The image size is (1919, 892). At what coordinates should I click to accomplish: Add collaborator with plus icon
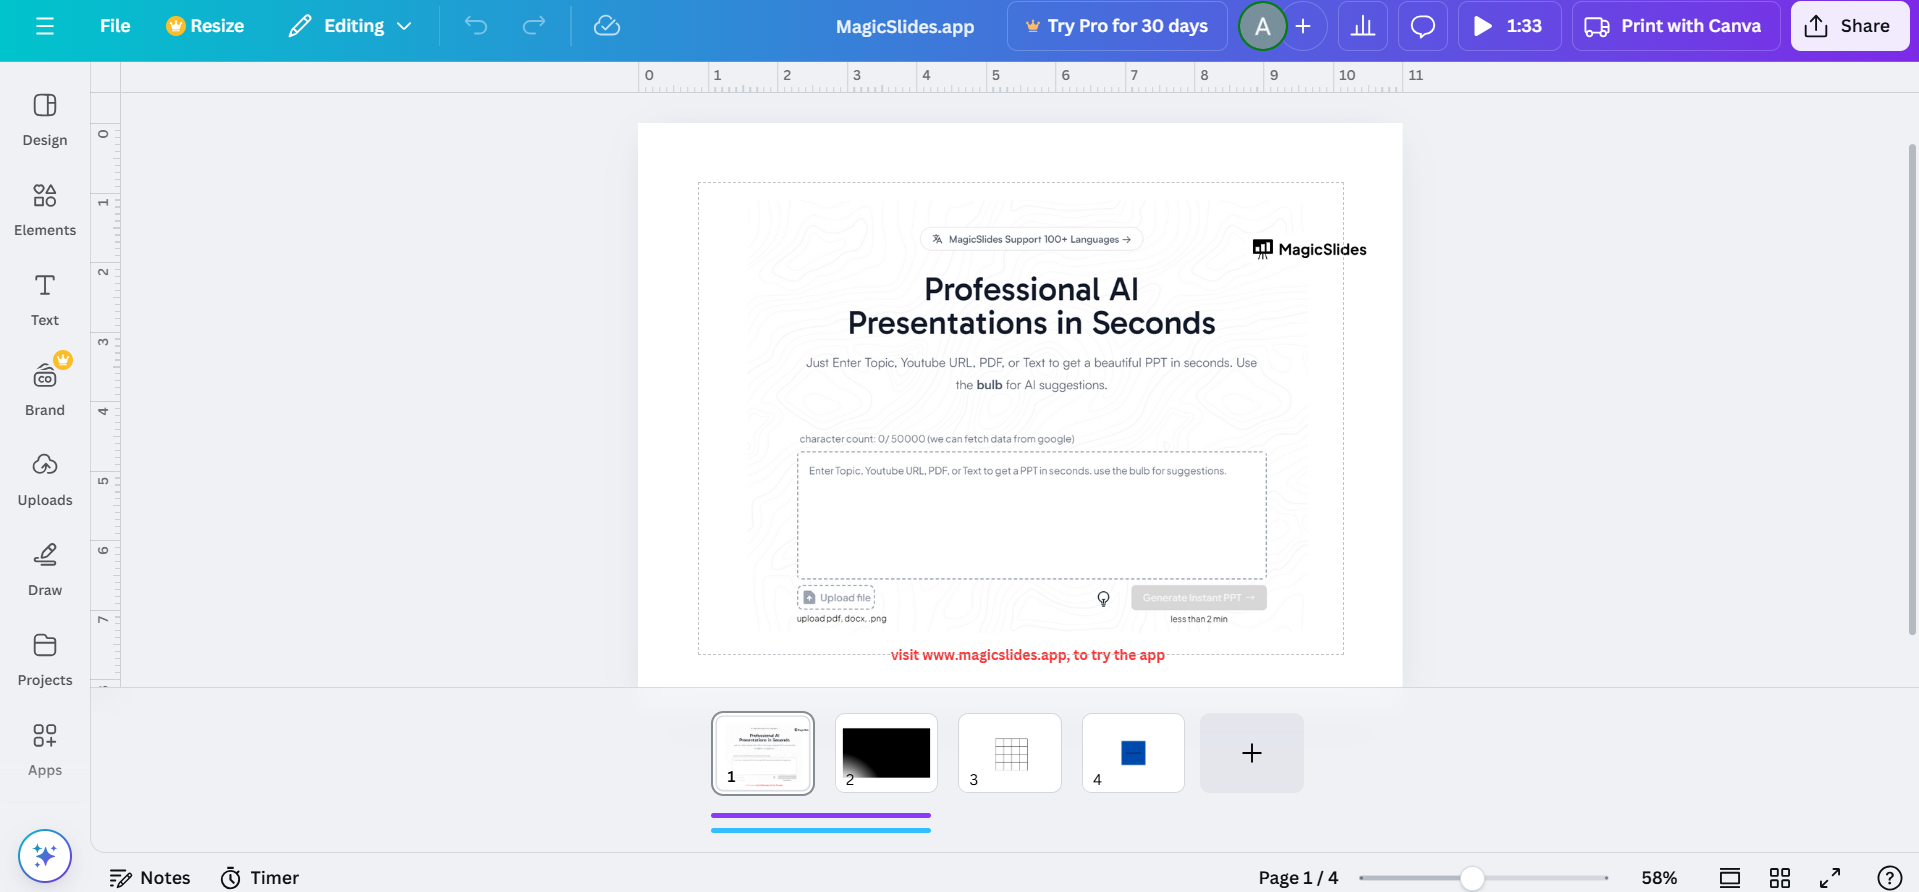(x=1303, y=26)
